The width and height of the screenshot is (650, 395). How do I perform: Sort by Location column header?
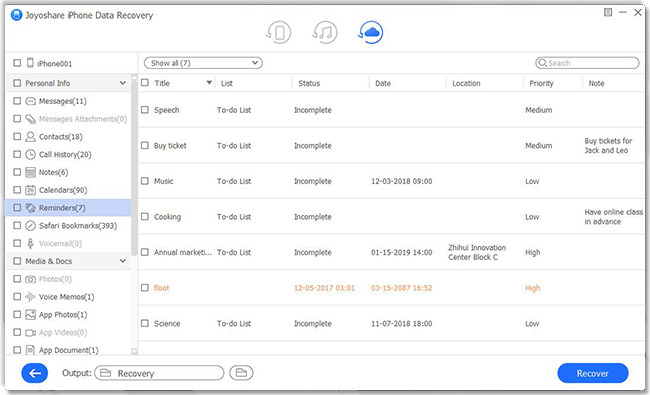[466, 83]
